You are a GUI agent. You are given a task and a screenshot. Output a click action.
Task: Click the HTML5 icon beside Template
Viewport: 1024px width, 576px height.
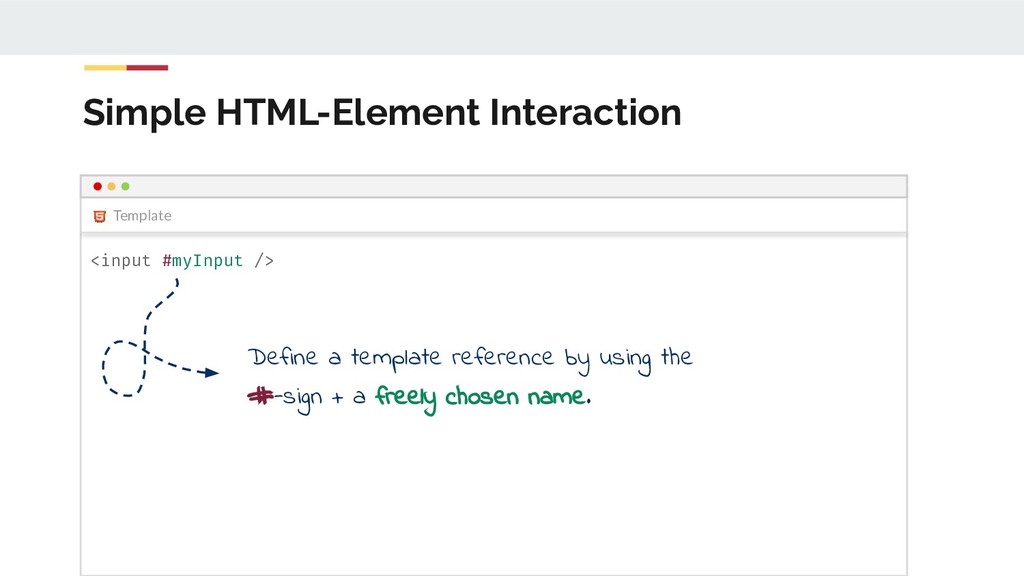100,215
